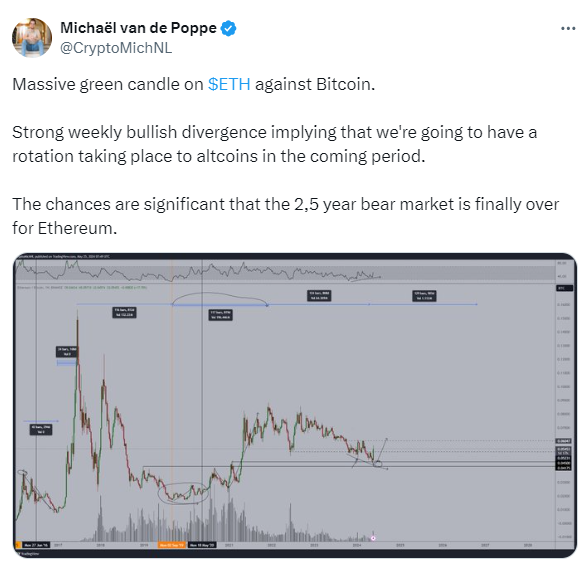Open the attached ETH/BTC chart image
Viewport: 583px width, 567px height.
coord(295,405)
